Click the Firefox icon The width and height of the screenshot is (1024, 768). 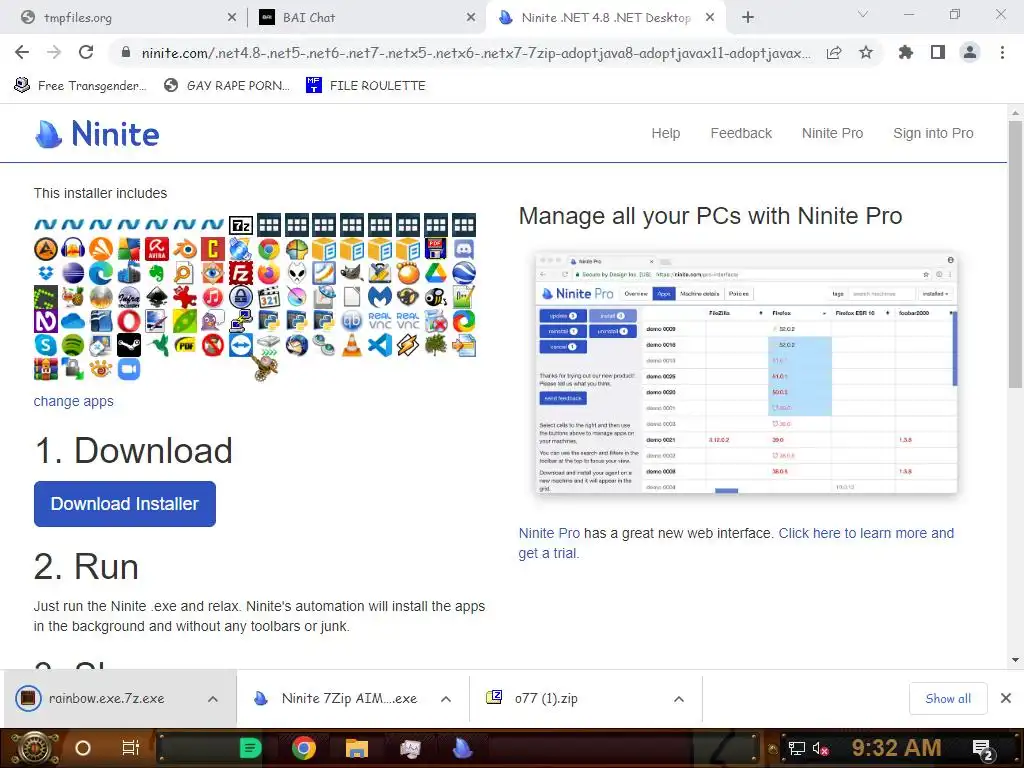pyautogui.click(x=268, y=273)
